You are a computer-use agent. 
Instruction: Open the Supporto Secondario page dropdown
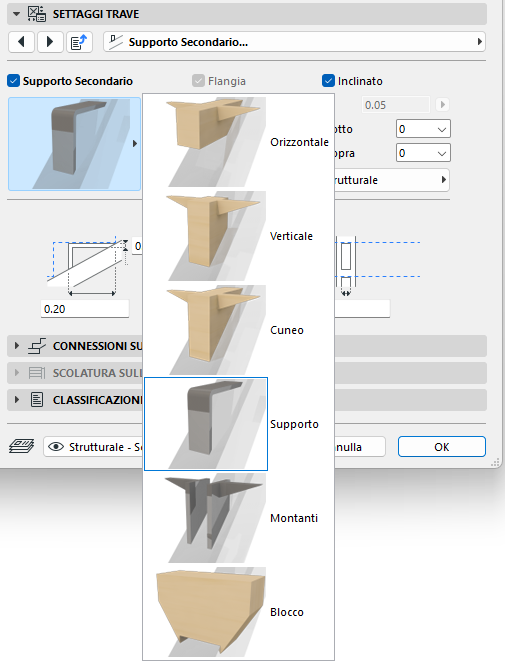[x=294, y=42]
